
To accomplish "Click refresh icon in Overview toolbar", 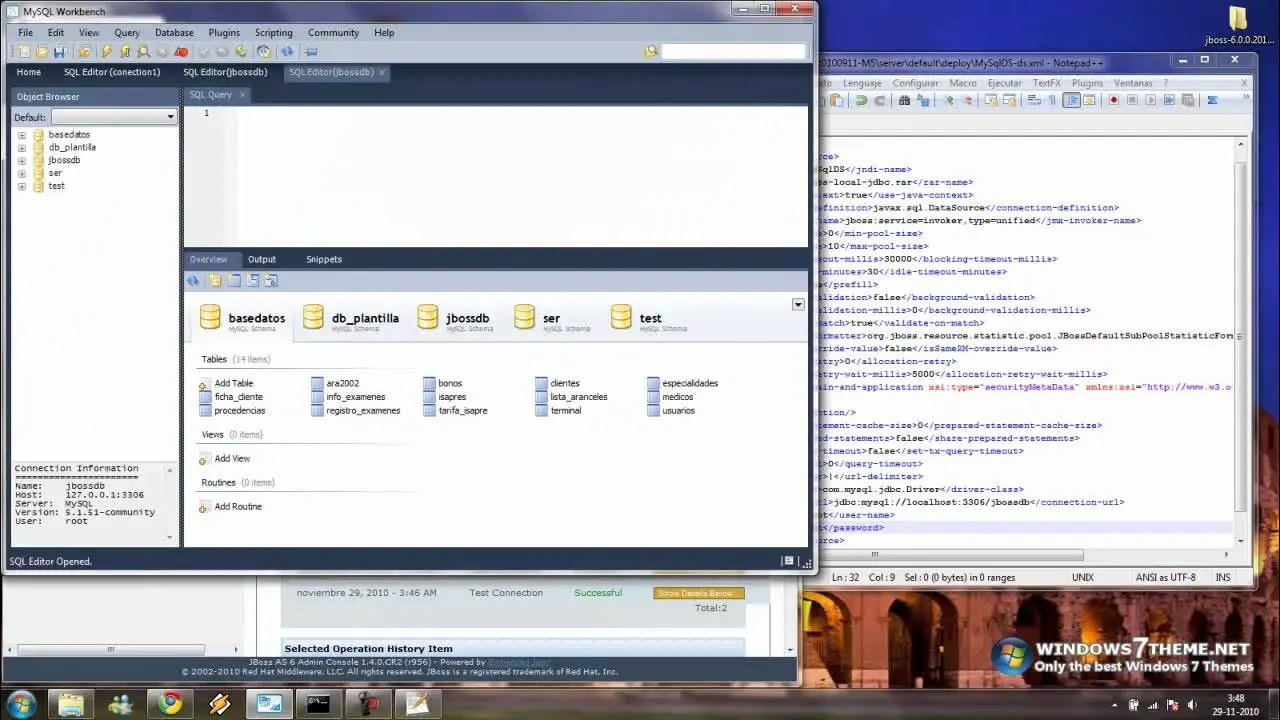I will click(194, 281).
